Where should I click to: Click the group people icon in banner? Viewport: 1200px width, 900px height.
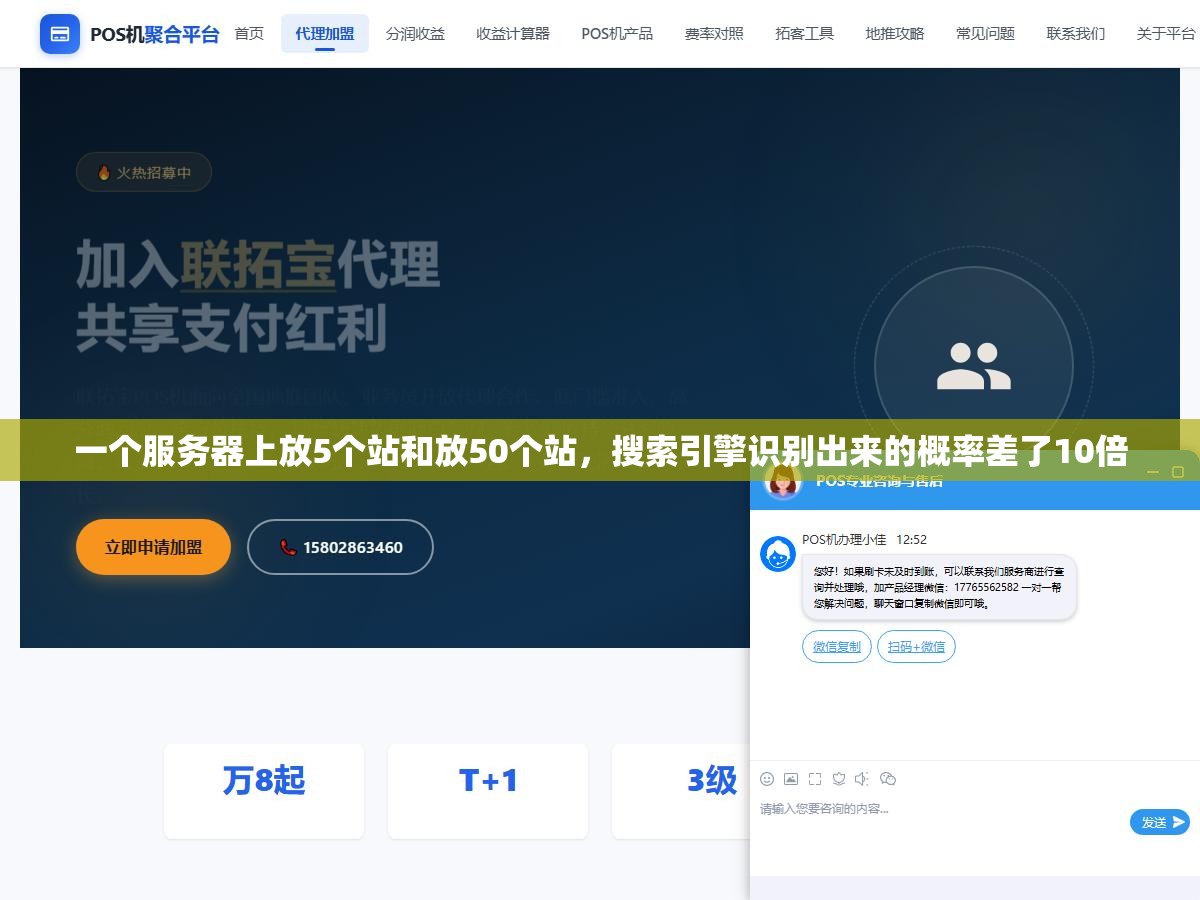coord(973,366)
